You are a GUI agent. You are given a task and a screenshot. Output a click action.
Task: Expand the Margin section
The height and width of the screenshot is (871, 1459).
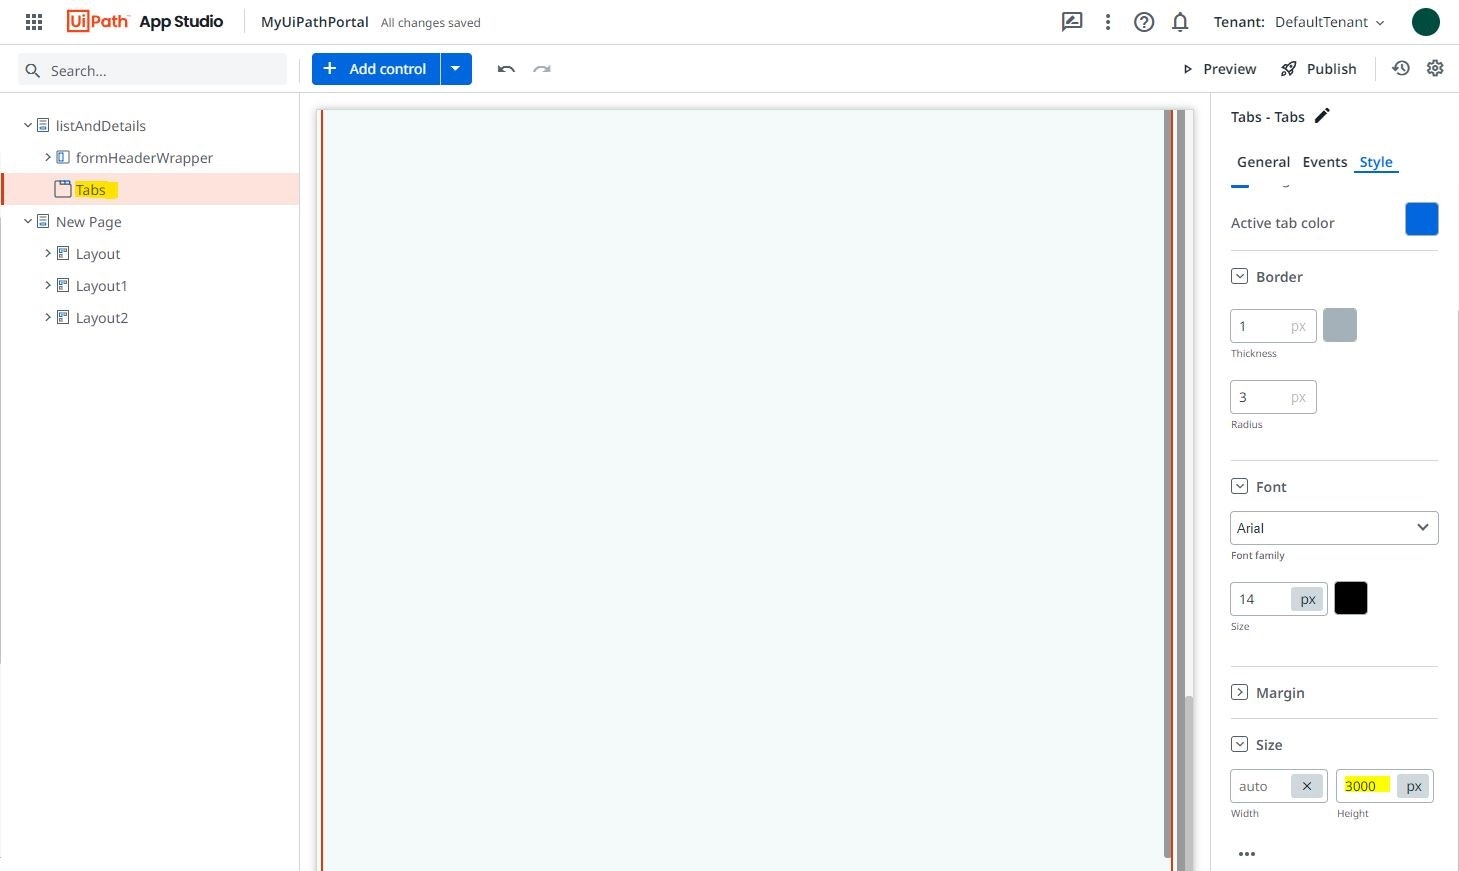click(x=1239, y=692)
